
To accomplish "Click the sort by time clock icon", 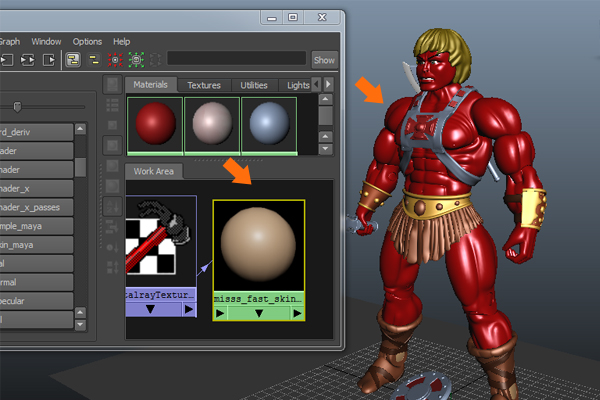I will (112, 247).
